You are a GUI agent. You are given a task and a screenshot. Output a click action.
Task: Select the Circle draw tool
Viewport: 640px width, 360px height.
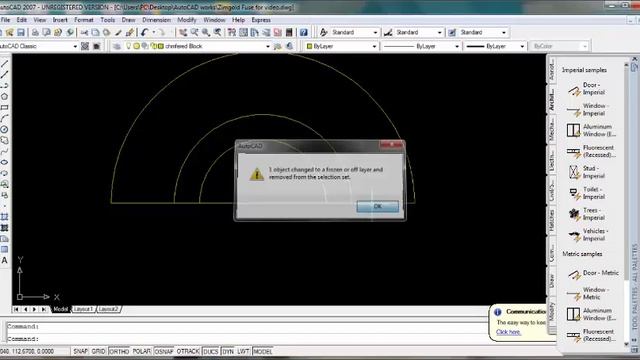[x=4, y=129]
